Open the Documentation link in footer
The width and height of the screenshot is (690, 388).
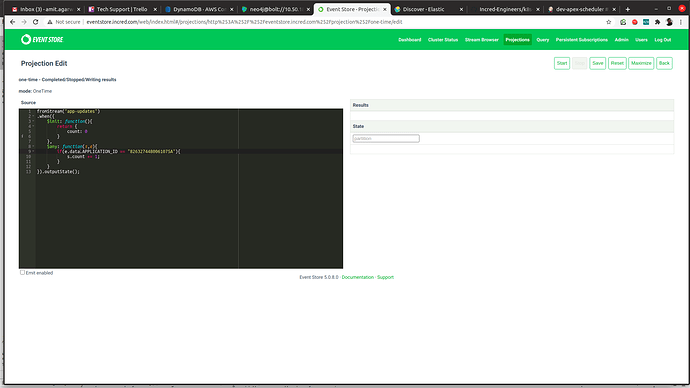(357, 277)
